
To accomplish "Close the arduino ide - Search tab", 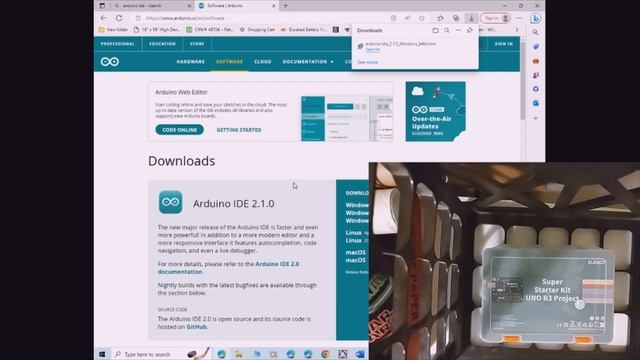I will point(189,6).
